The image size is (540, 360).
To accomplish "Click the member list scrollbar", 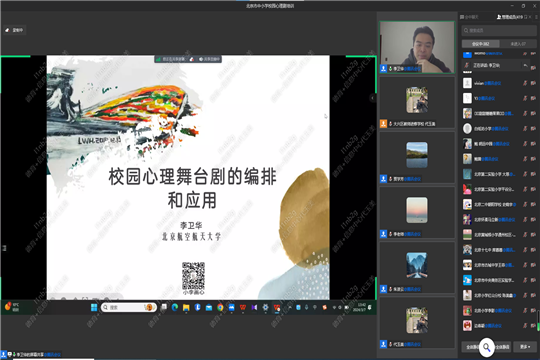I will (538, 321).
